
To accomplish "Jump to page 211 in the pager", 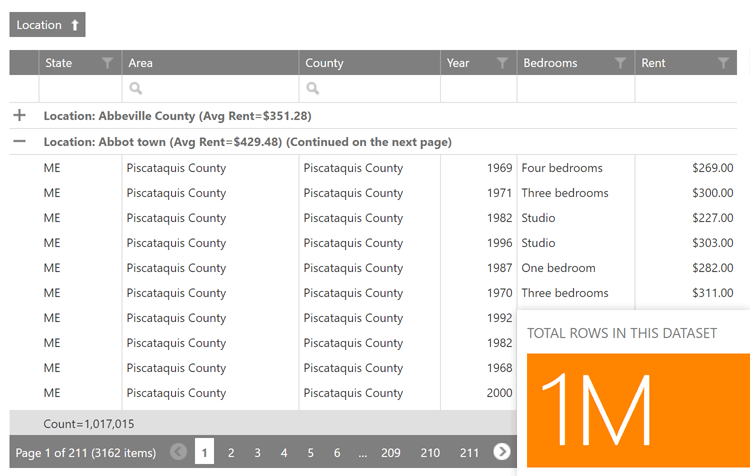I will 469,453.
